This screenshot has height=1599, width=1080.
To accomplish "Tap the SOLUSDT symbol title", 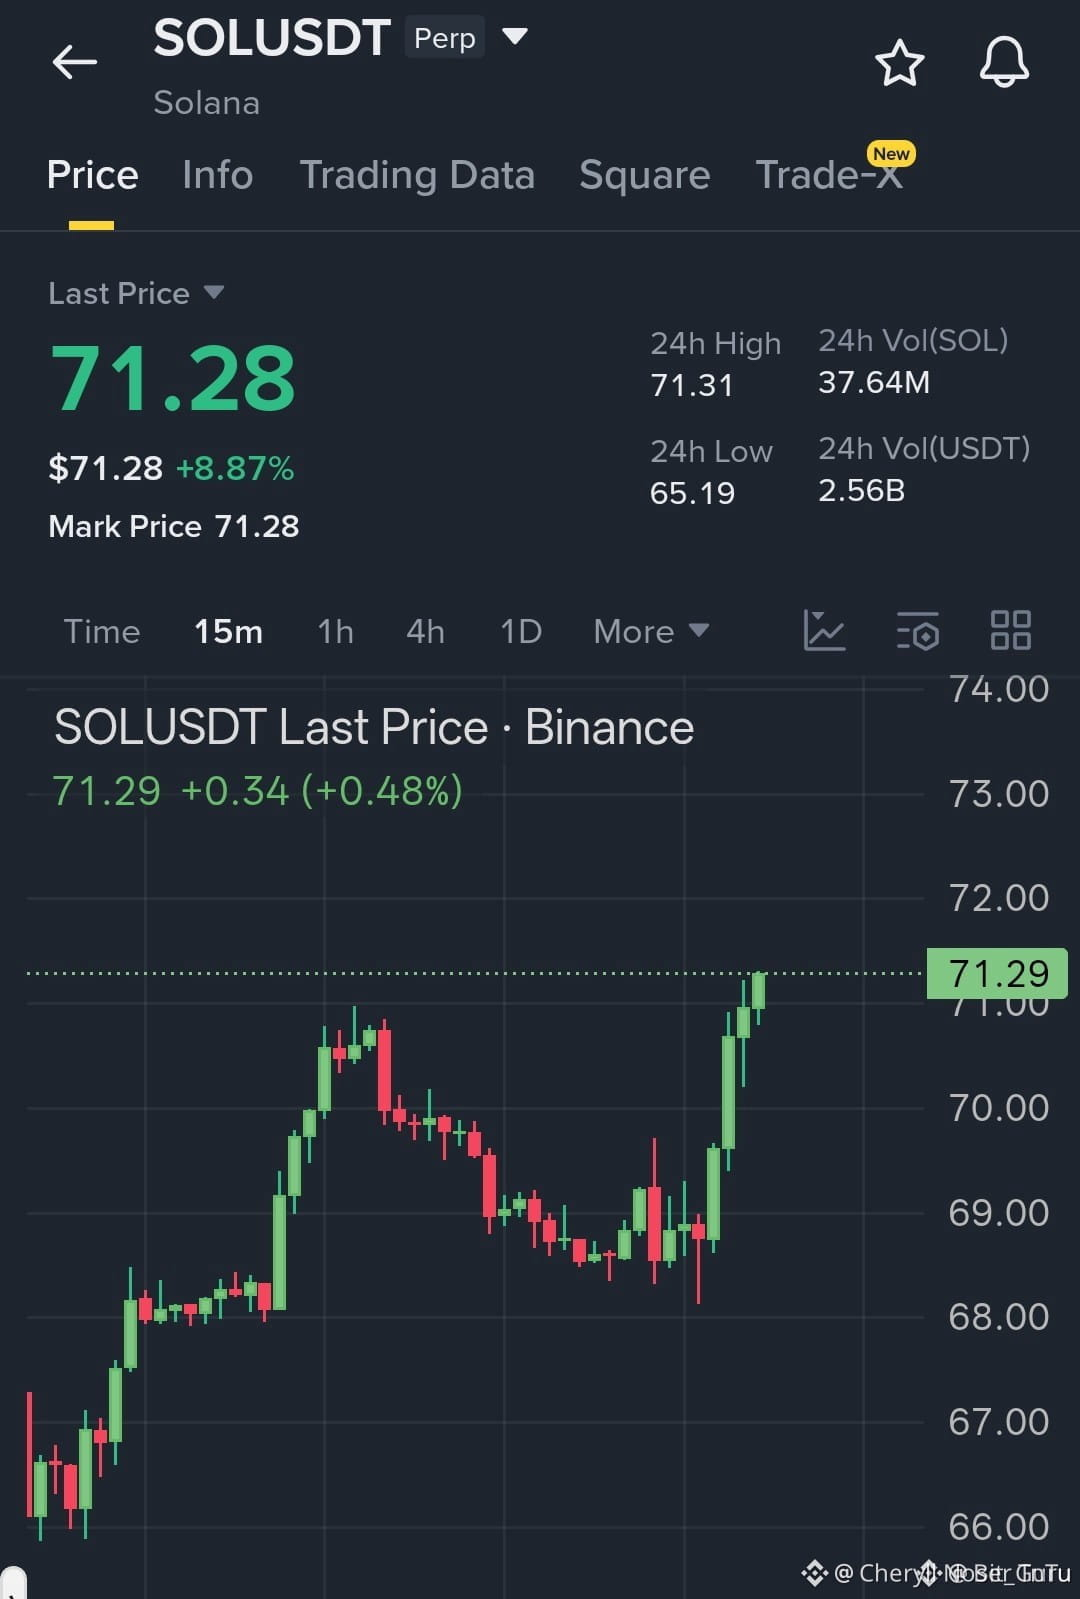I will (271, 39).
